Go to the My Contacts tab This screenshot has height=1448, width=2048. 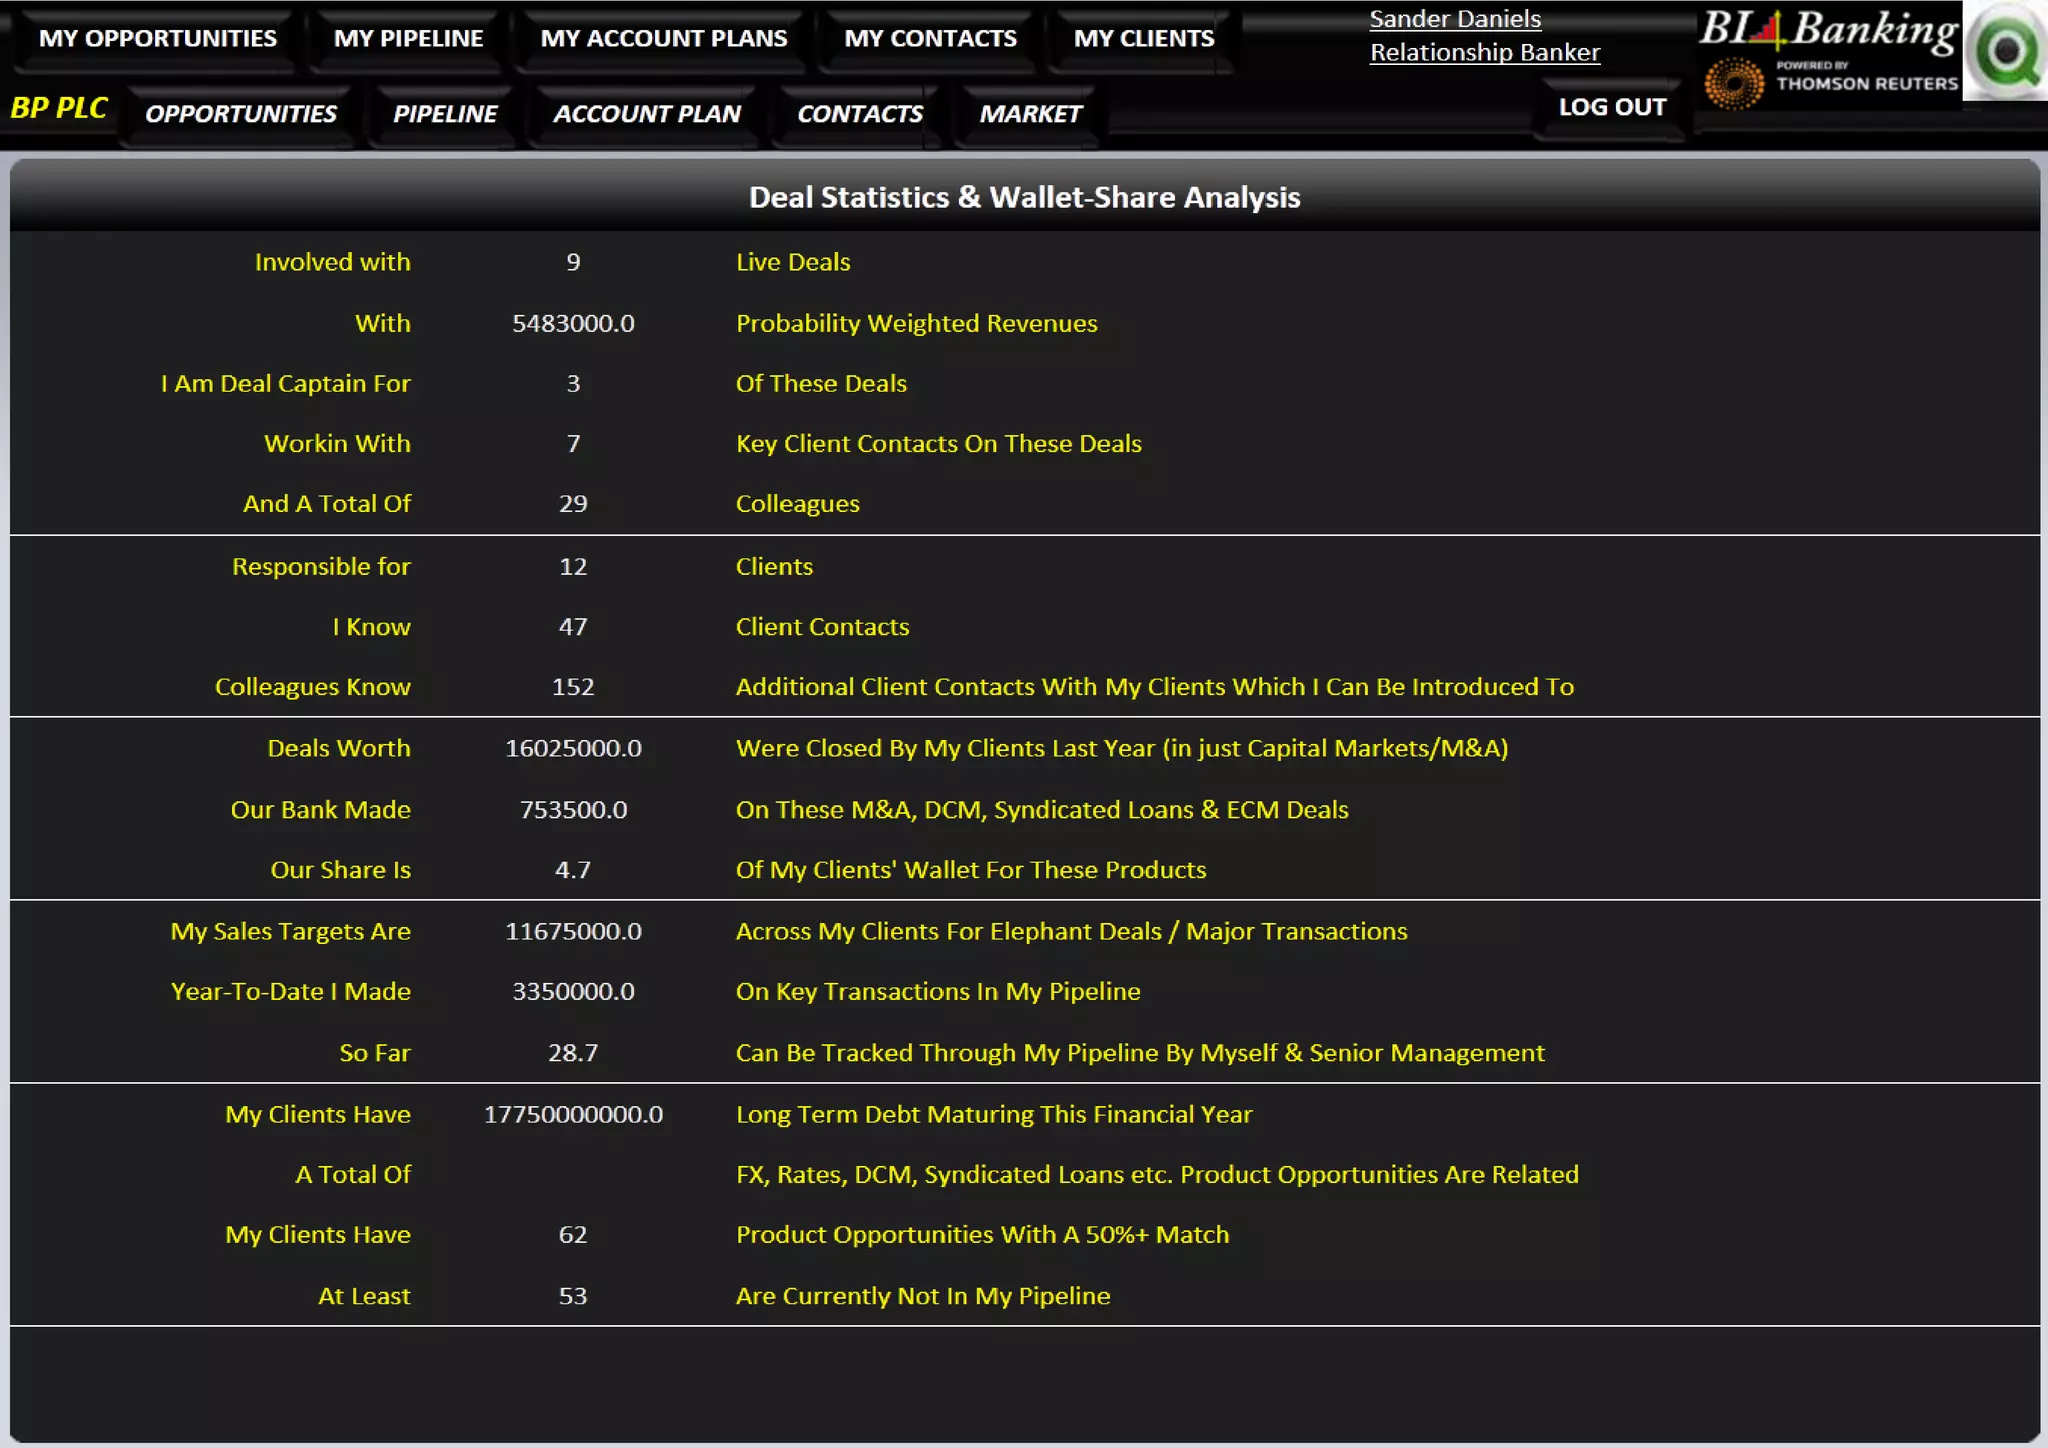(x=930, y=39)
